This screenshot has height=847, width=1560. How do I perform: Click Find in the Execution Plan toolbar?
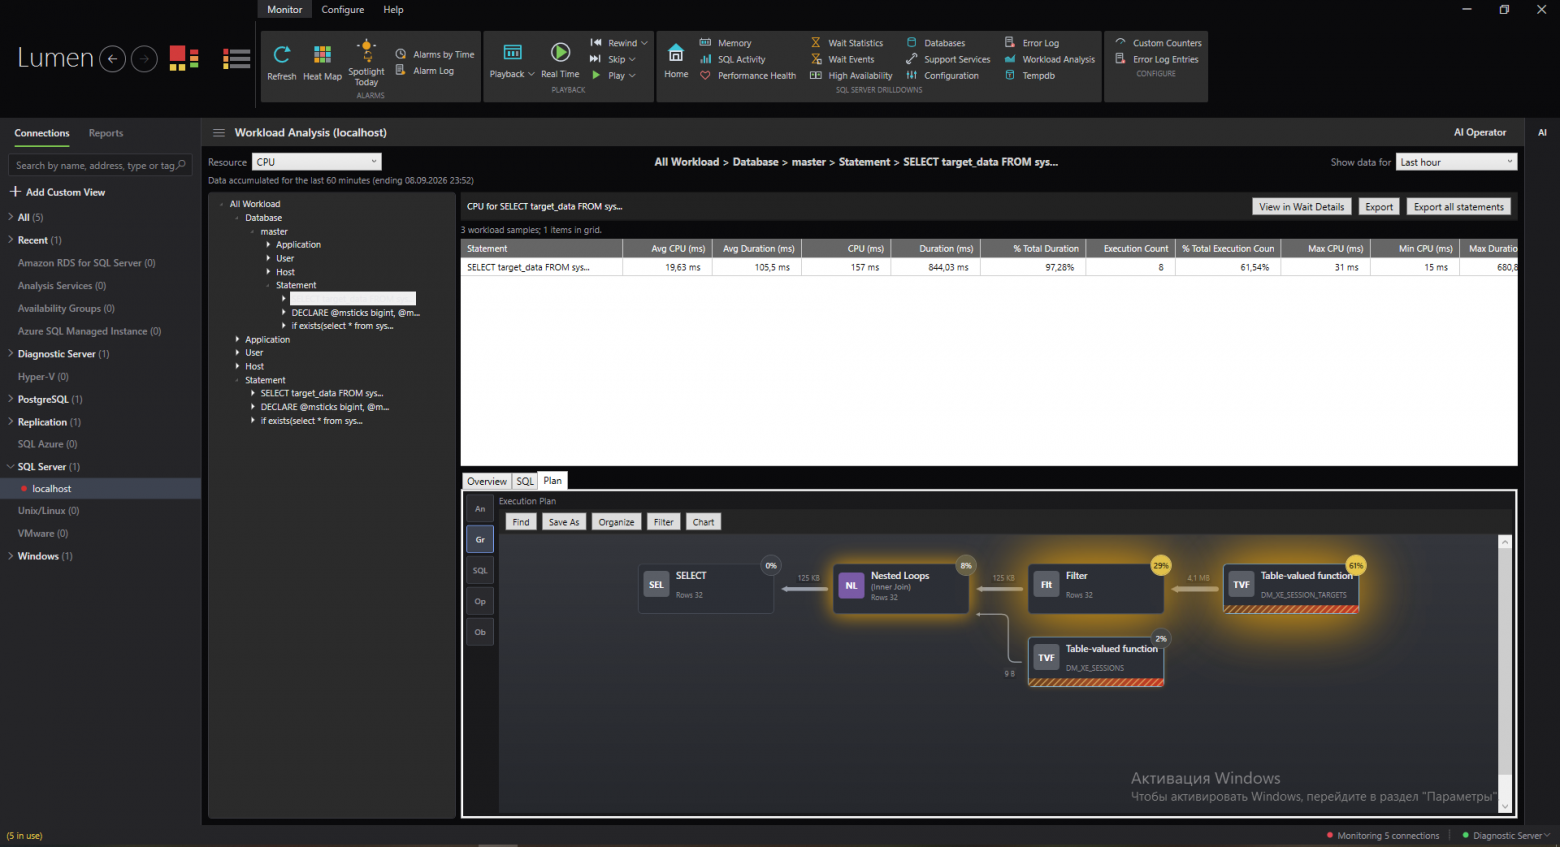[x=521, y=522]
